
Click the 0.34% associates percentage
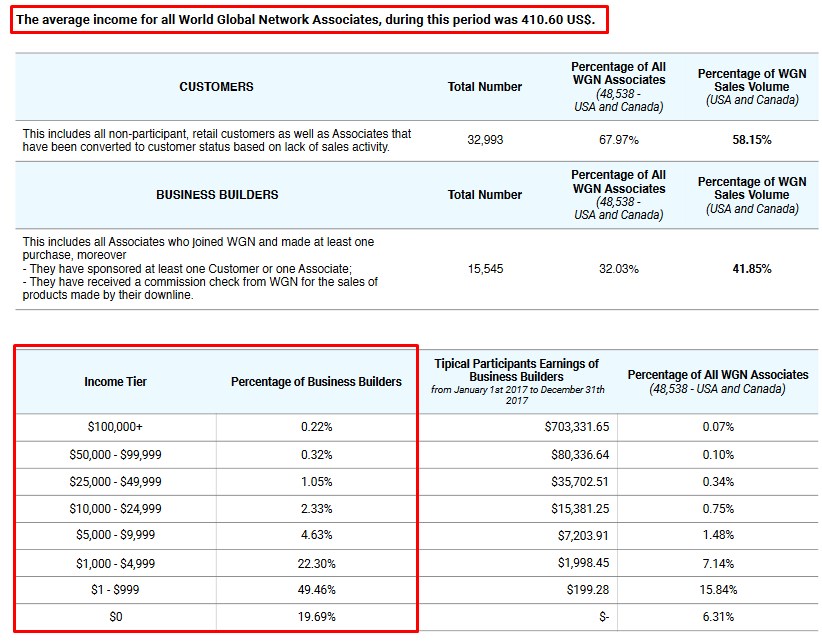718,482
